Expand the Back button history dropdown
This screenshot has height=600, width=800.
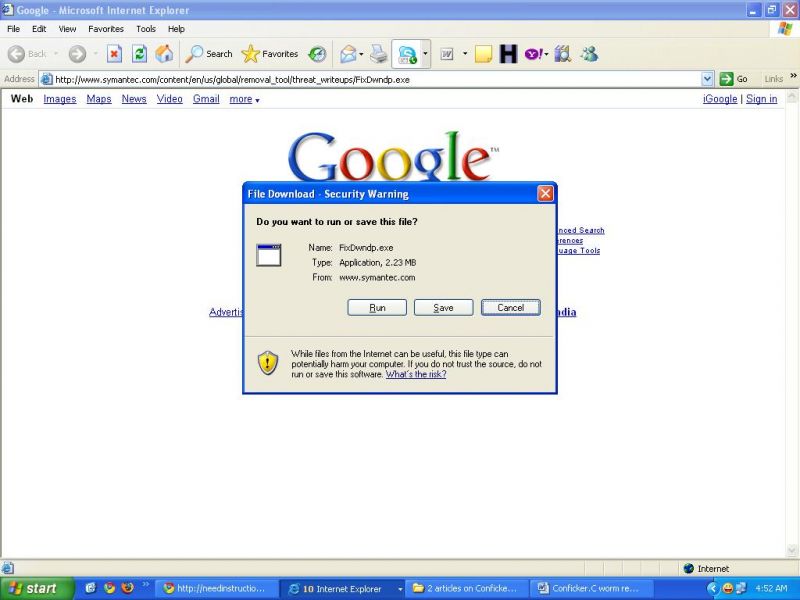(56, 54)
